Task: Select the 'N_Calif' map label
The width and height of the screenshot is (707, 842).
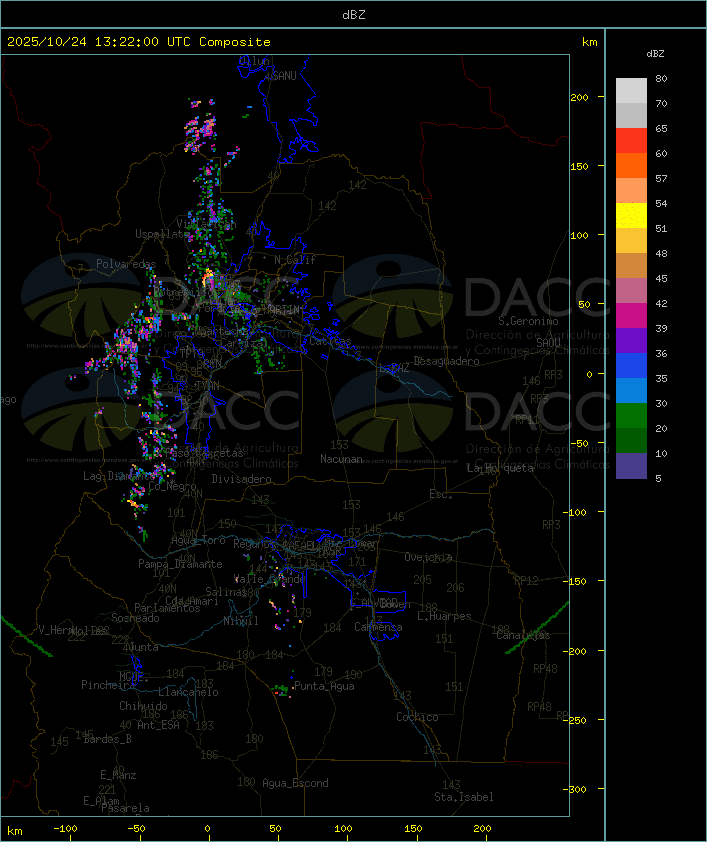Action: point(295,259)
